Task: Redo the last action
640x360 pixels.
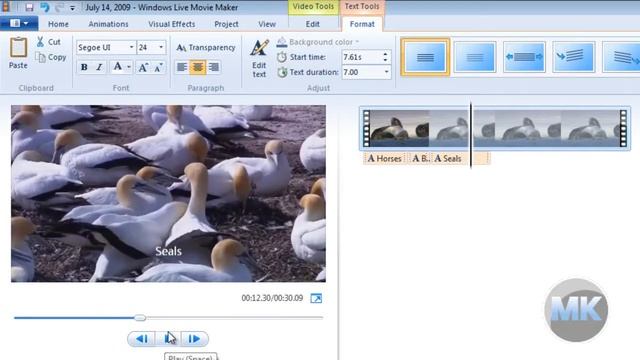Action: 59,7
